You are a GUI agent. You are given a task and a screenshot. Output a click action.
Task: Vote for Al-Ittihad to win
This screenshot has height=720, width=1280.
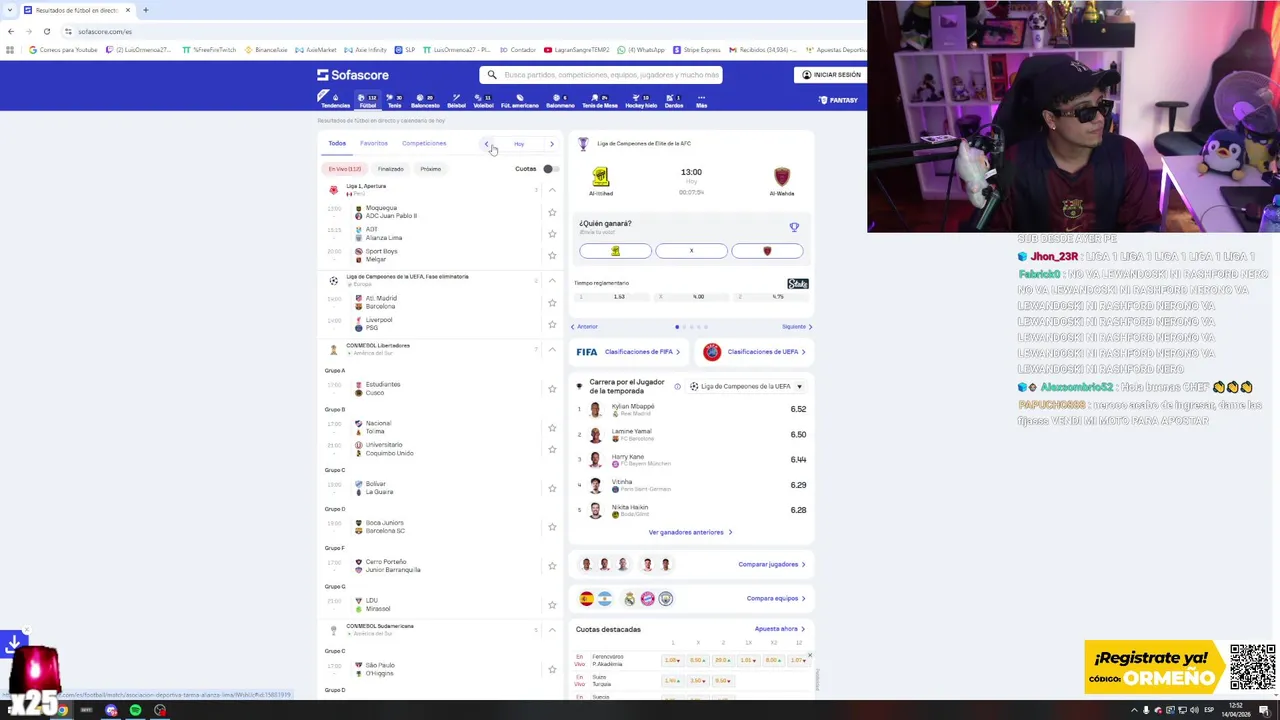click(x=615, y=251)
